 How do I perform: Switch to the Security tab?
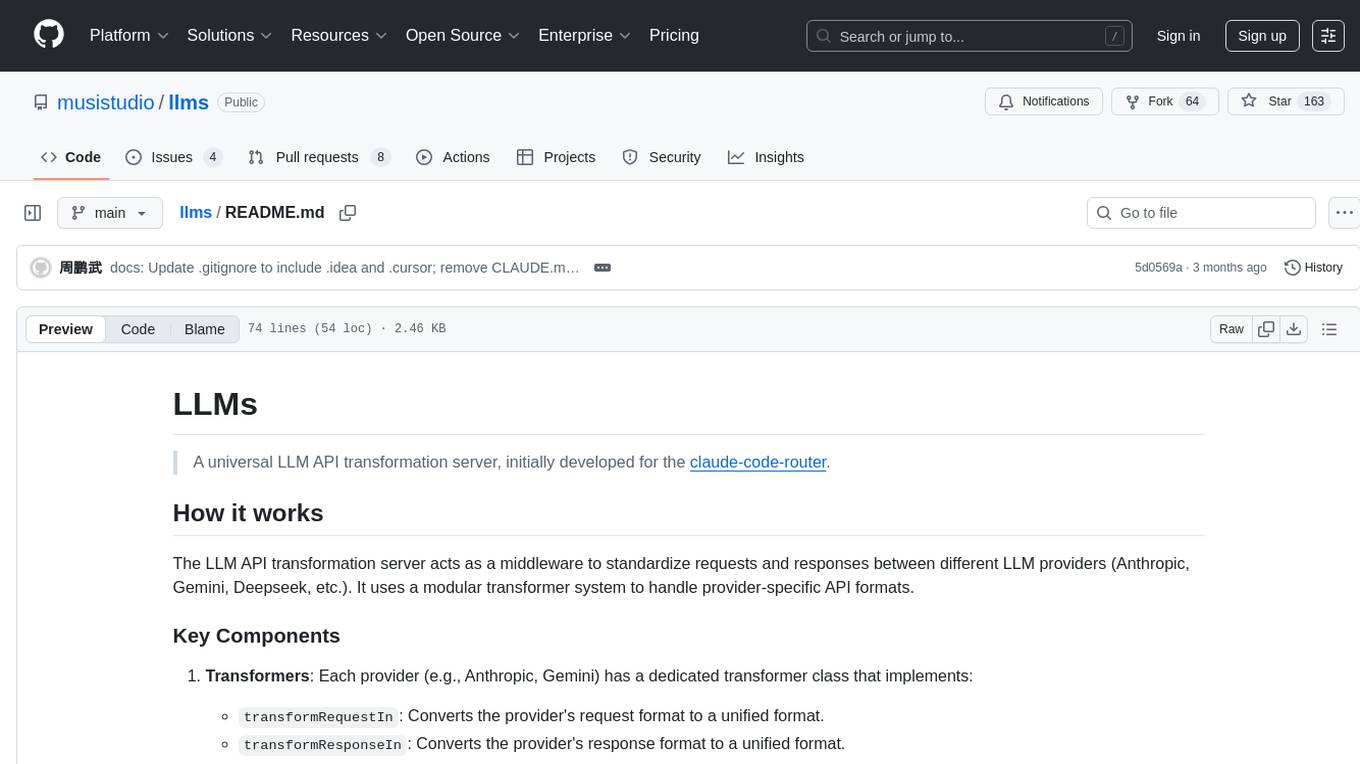tap(662, 157)
